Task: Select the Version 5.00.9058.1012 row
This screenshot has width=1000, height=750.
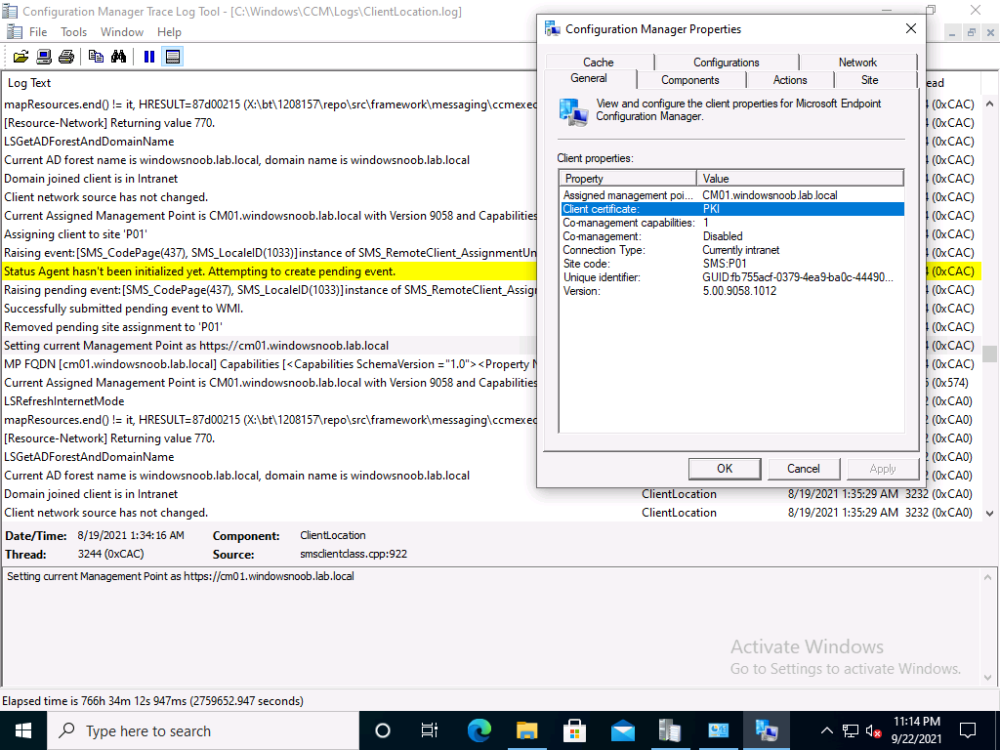Action: [732, 291]
